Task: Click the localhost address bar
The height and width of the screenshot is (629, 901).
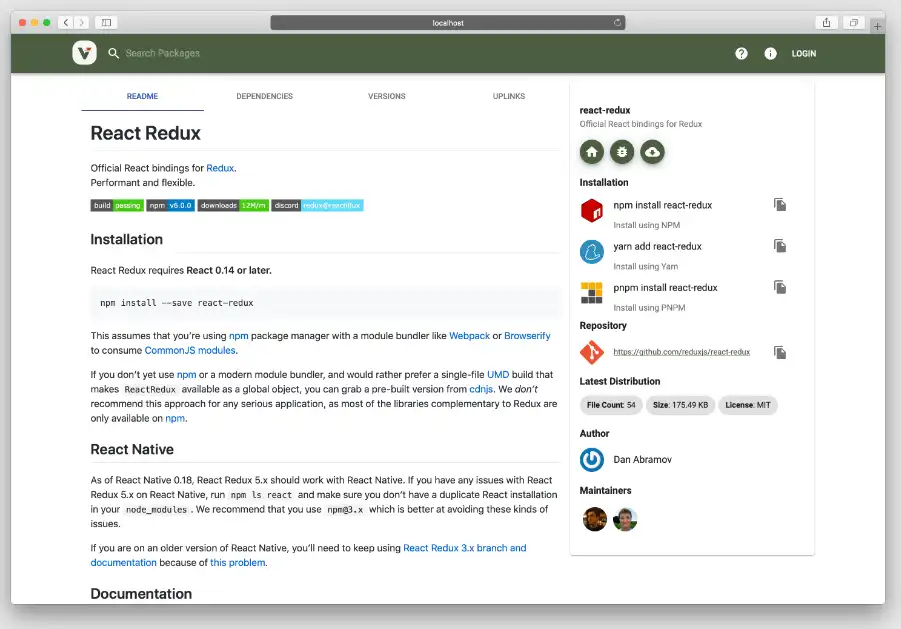Action: click(x=448, y=22)
